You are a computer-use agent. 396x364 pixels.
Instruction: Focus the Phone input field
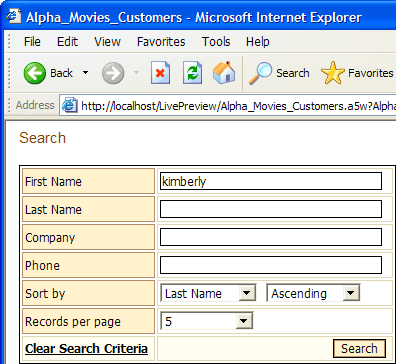[x=271, y=265]
